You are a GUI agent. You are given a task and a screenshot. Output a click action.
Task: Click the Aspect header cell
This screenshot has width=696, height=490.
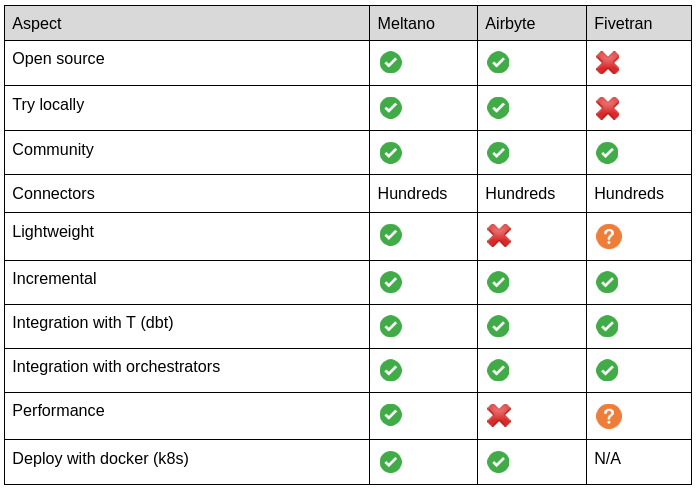(x=37, y=24)
